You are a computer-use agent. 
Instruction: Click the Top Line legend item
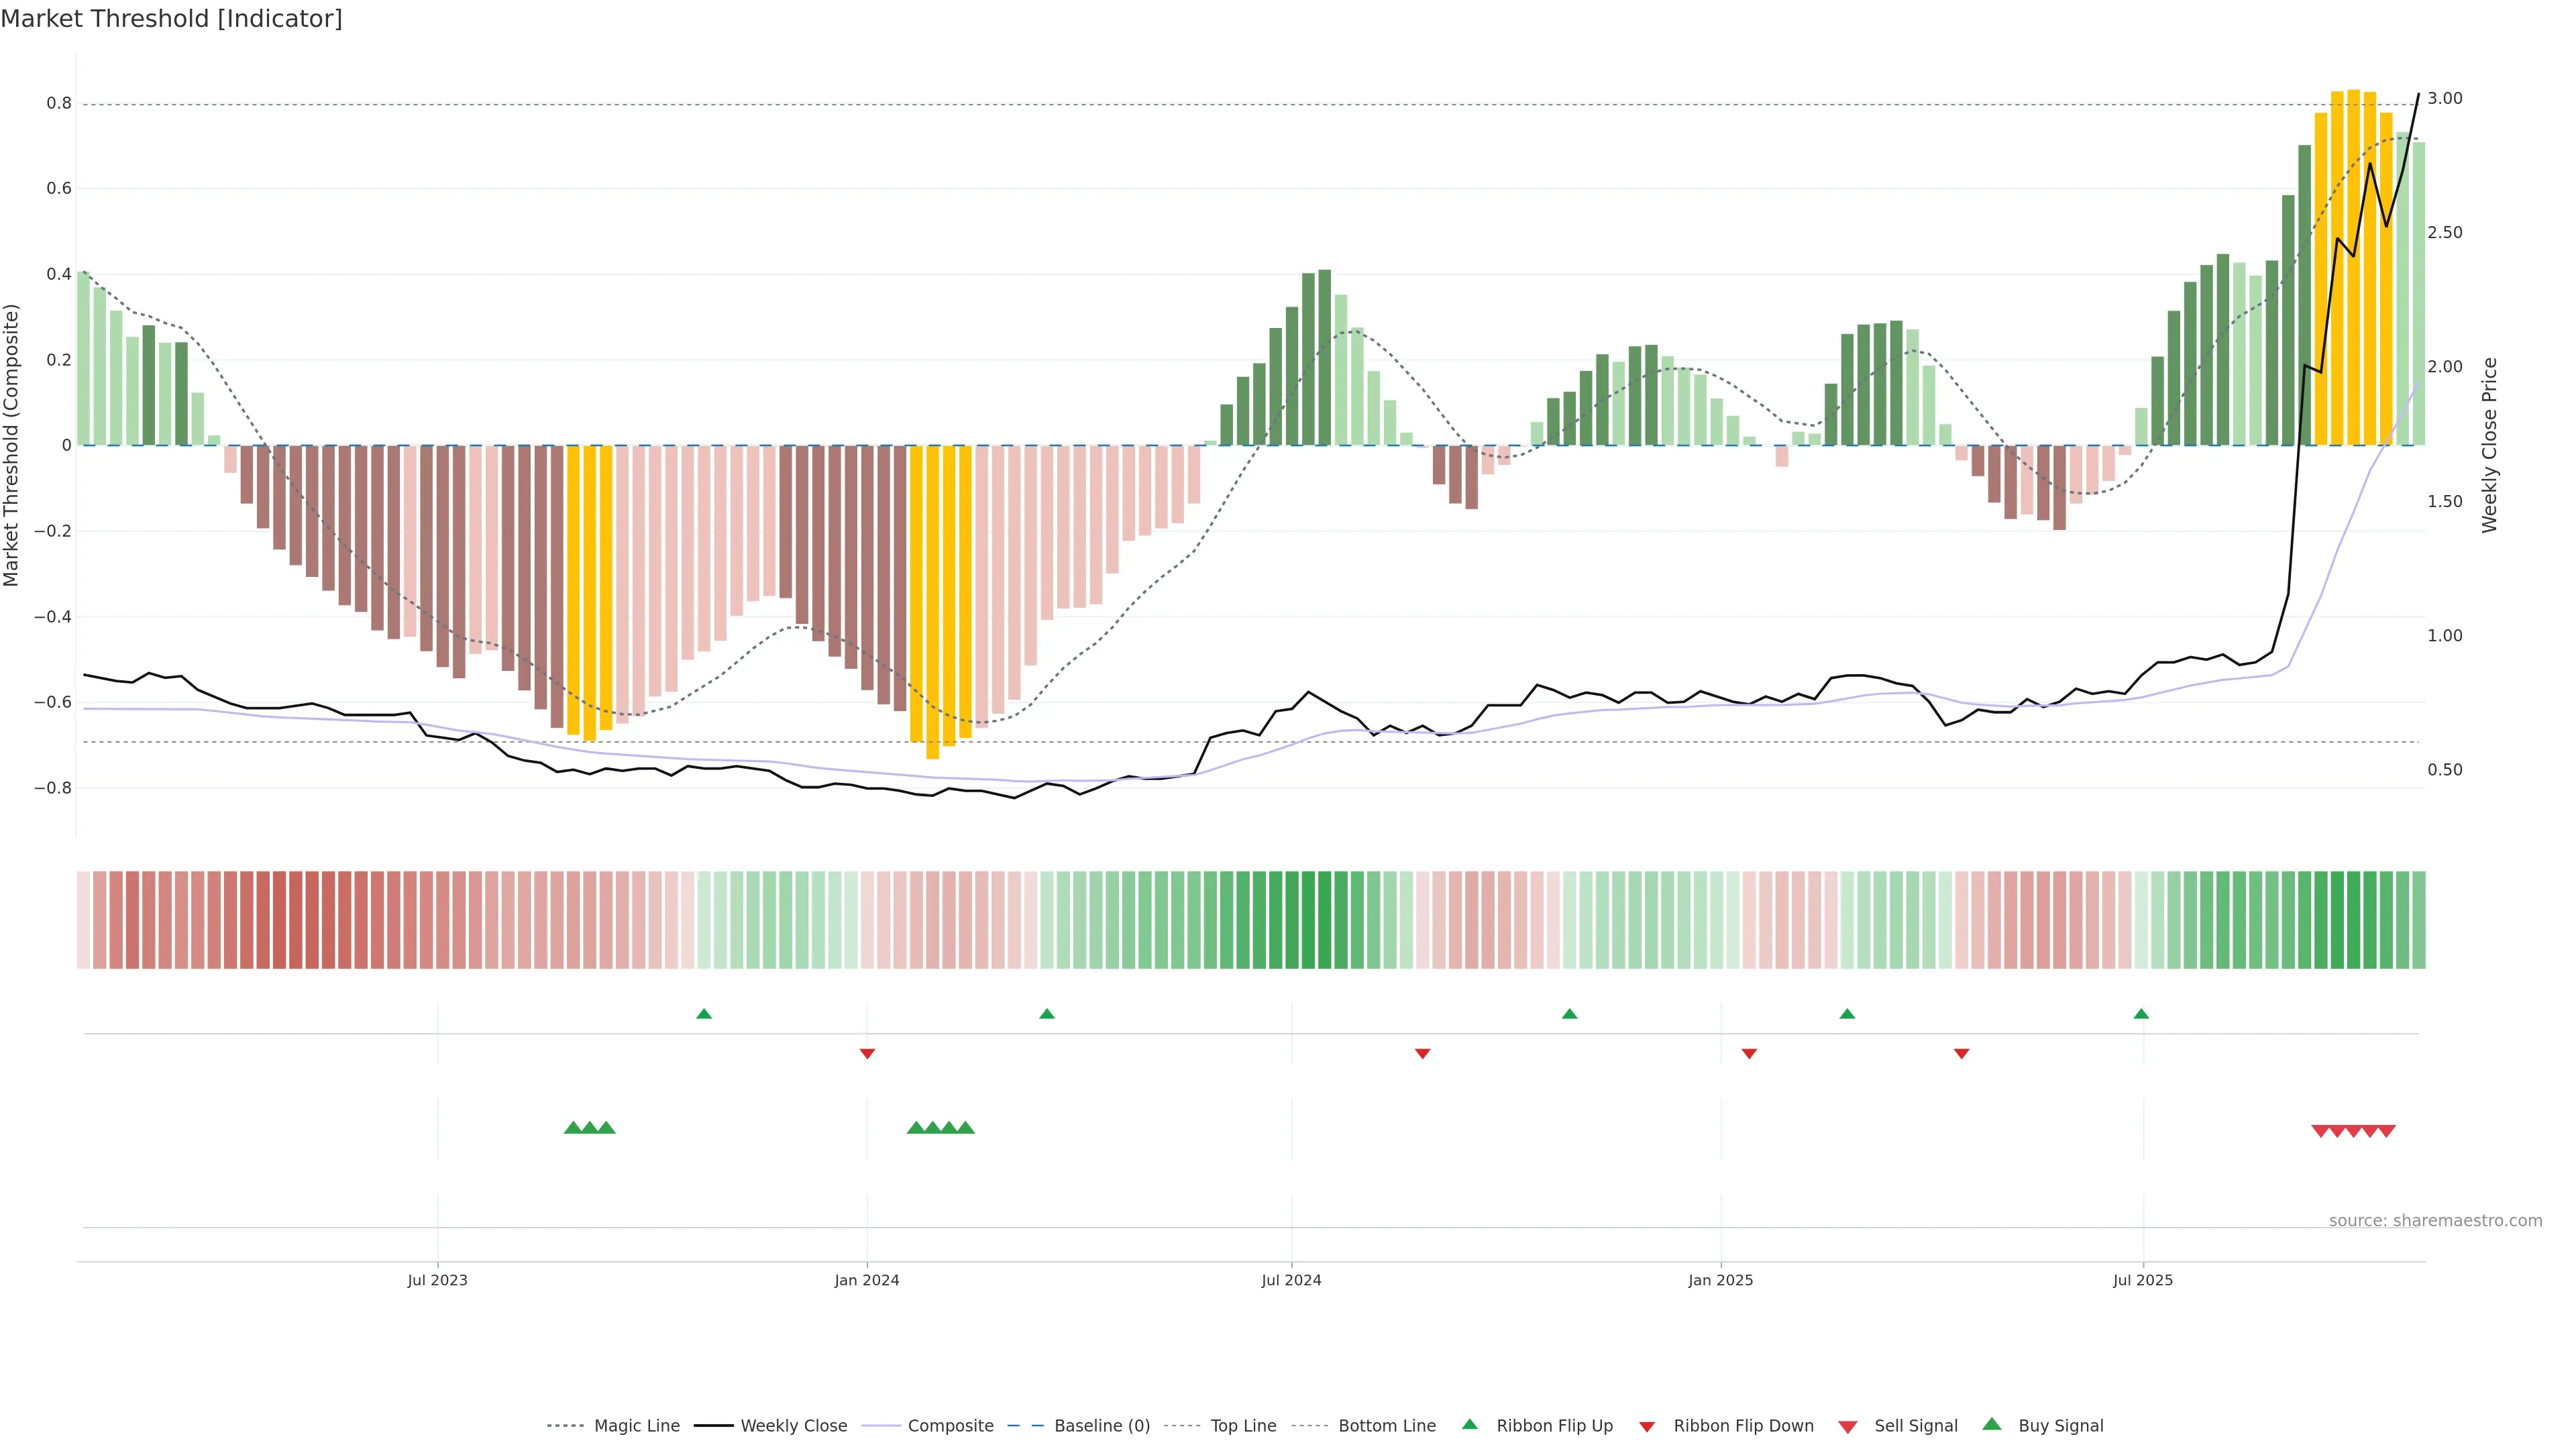click(1243, 1426)
